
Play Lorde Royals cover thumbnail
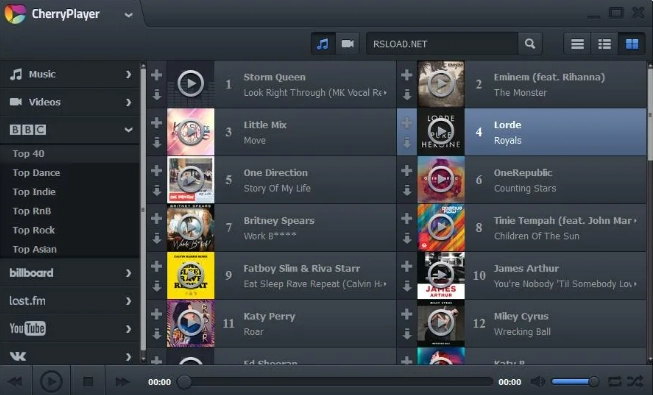click(441, 132)
